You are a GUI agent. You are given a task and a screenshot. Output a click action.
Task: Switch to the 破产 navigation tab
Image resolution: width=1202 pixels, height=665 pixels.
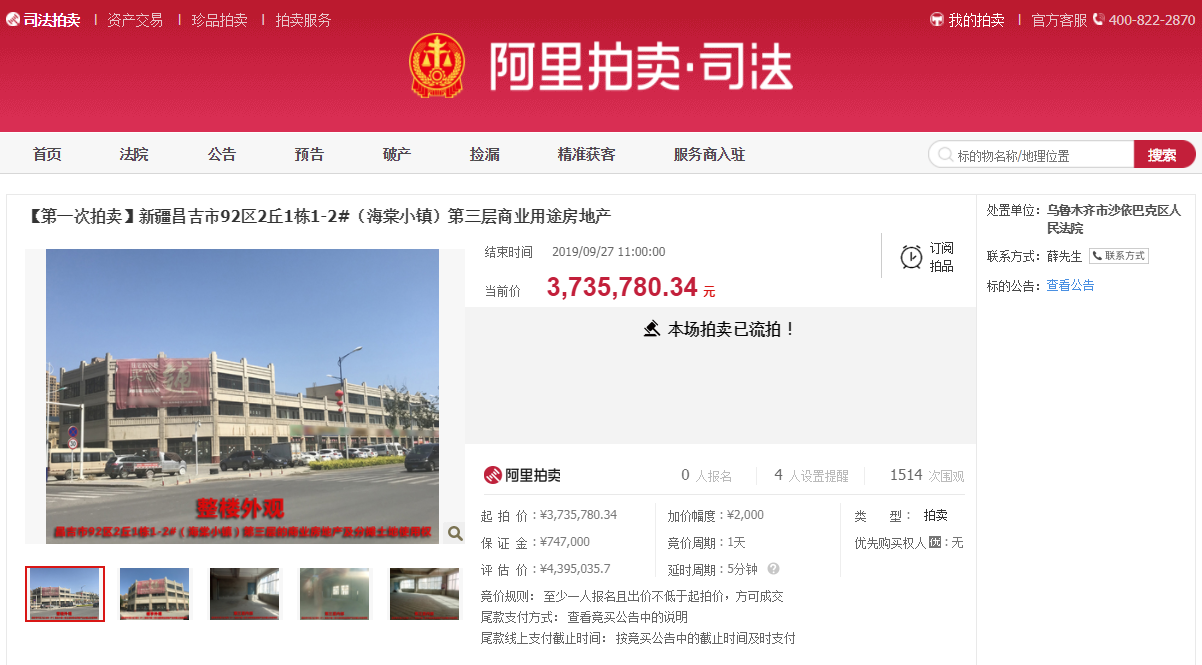pyautogui.click(x=397, y=154)
